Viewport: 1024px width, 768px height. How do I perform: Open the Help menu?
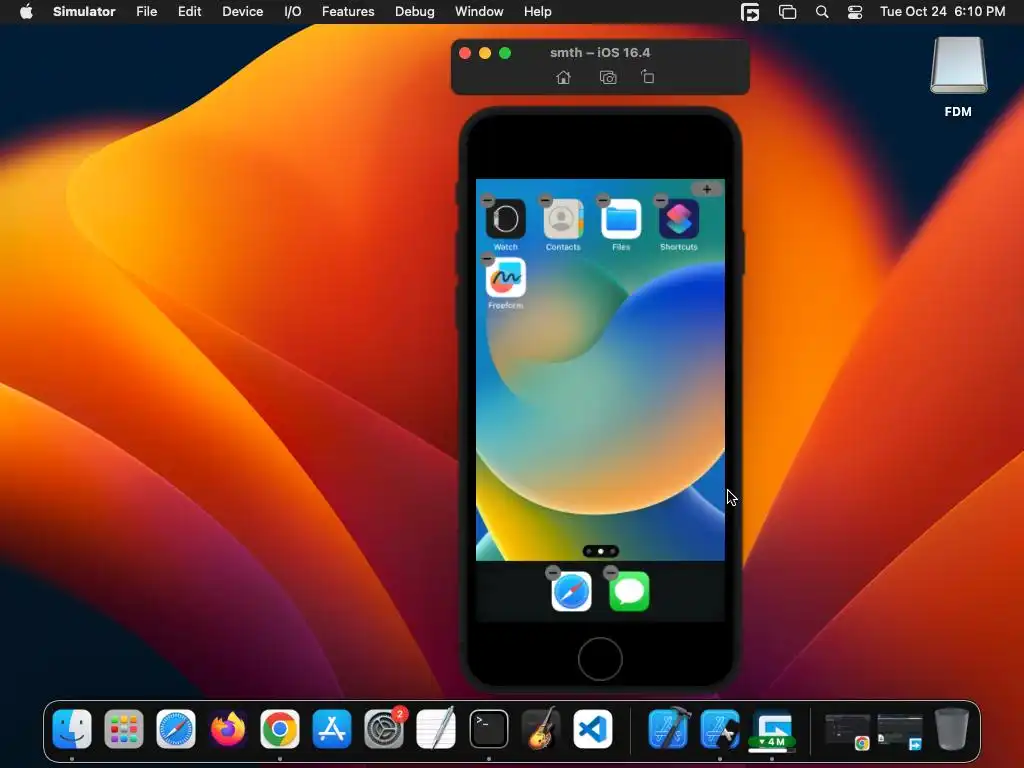537,12
